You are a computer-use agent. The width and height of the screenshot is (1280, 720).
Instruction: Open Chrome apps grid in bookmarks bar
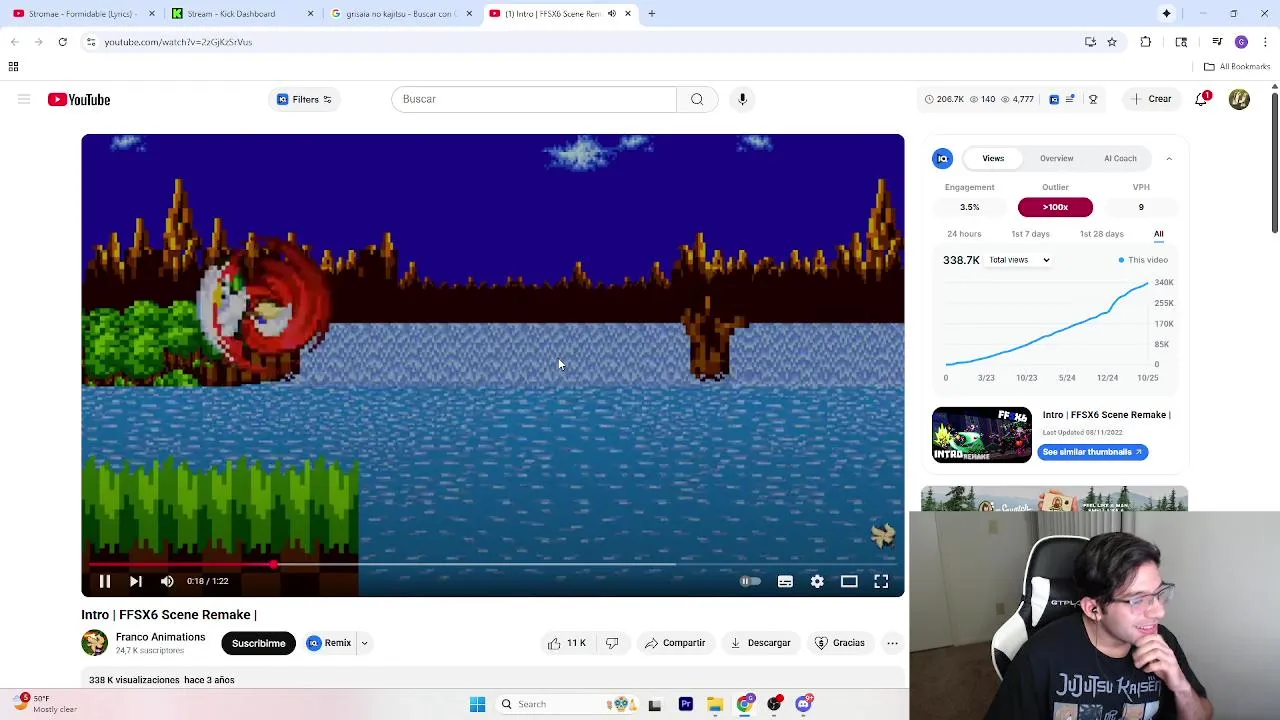[x=13, y=67]
